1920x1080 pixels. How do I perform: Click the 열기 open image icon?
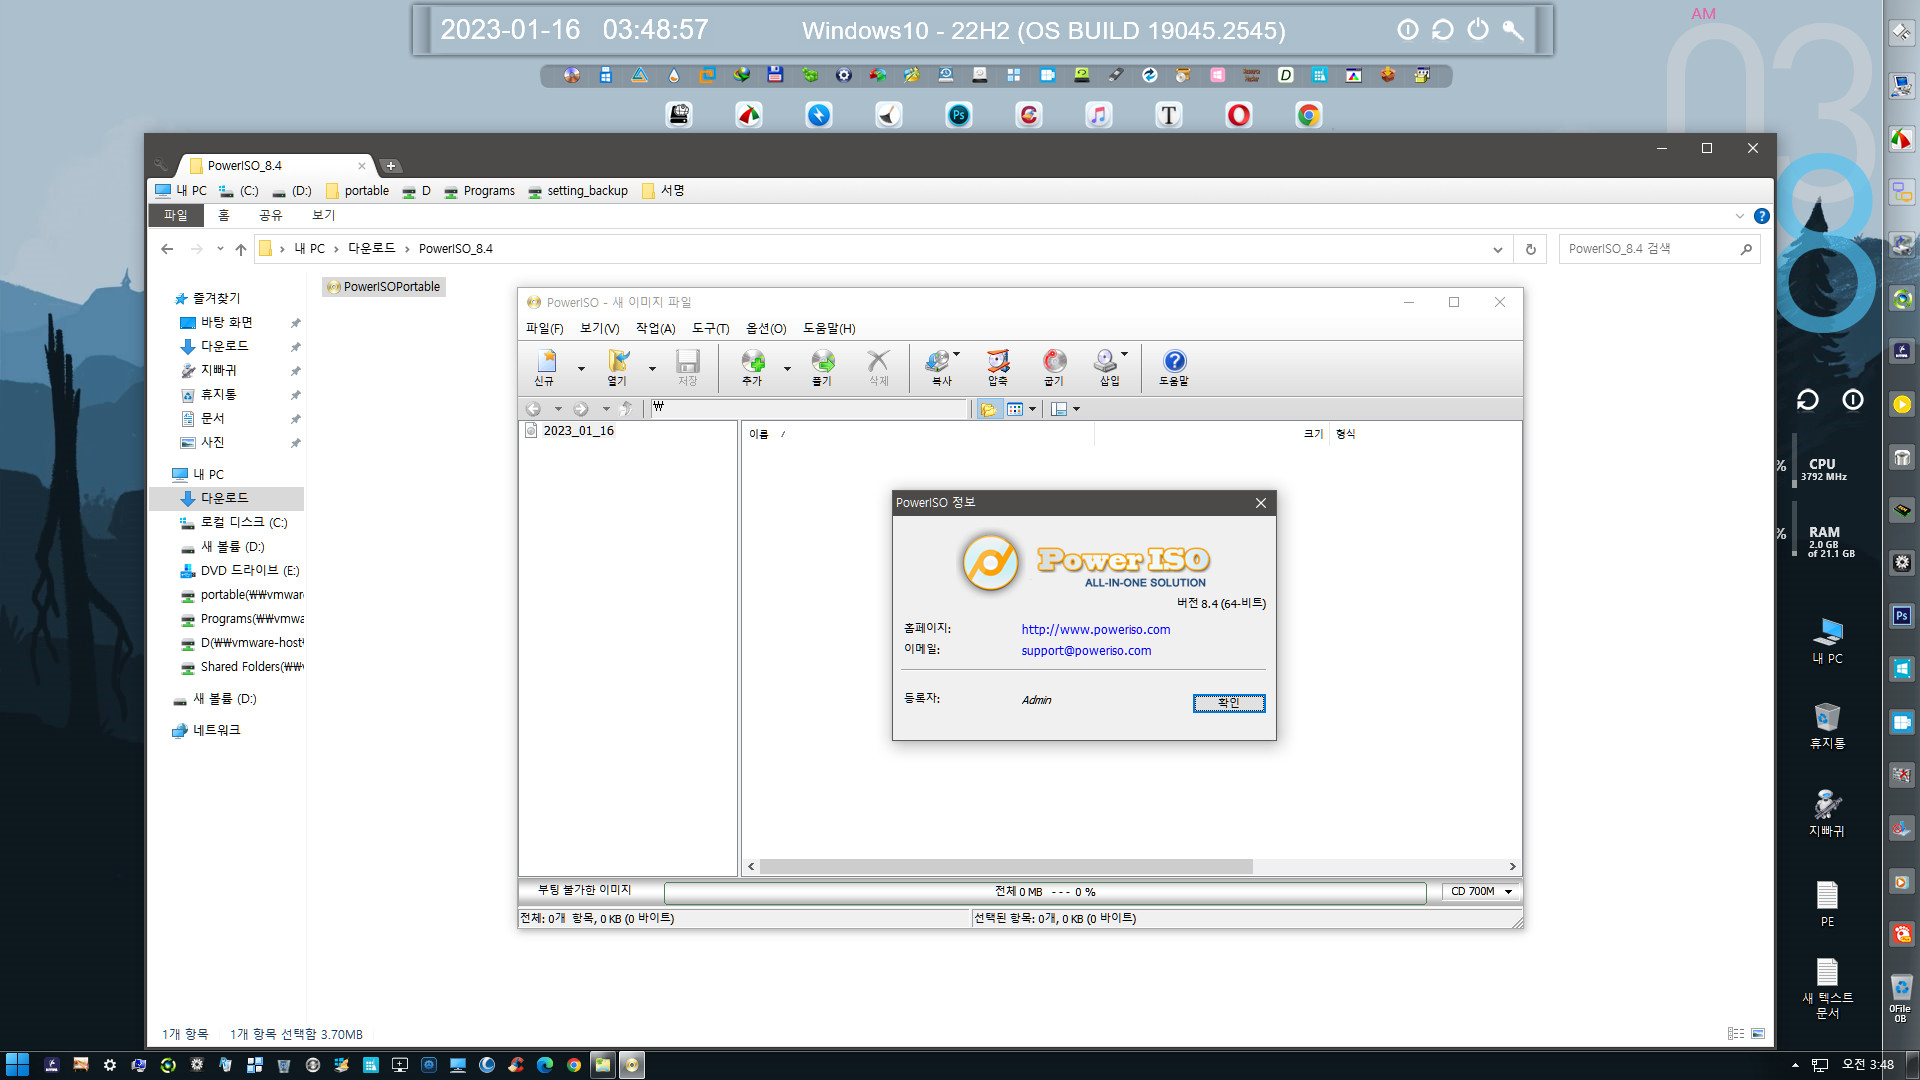pyautogui.click(x=618, y=367)
